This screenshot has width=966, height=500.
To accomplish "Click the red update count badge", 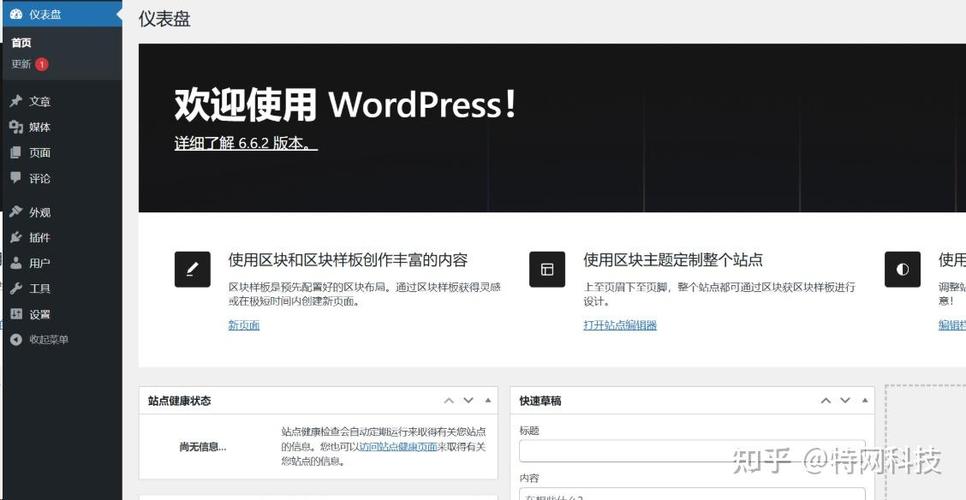I will coord(41,64).
